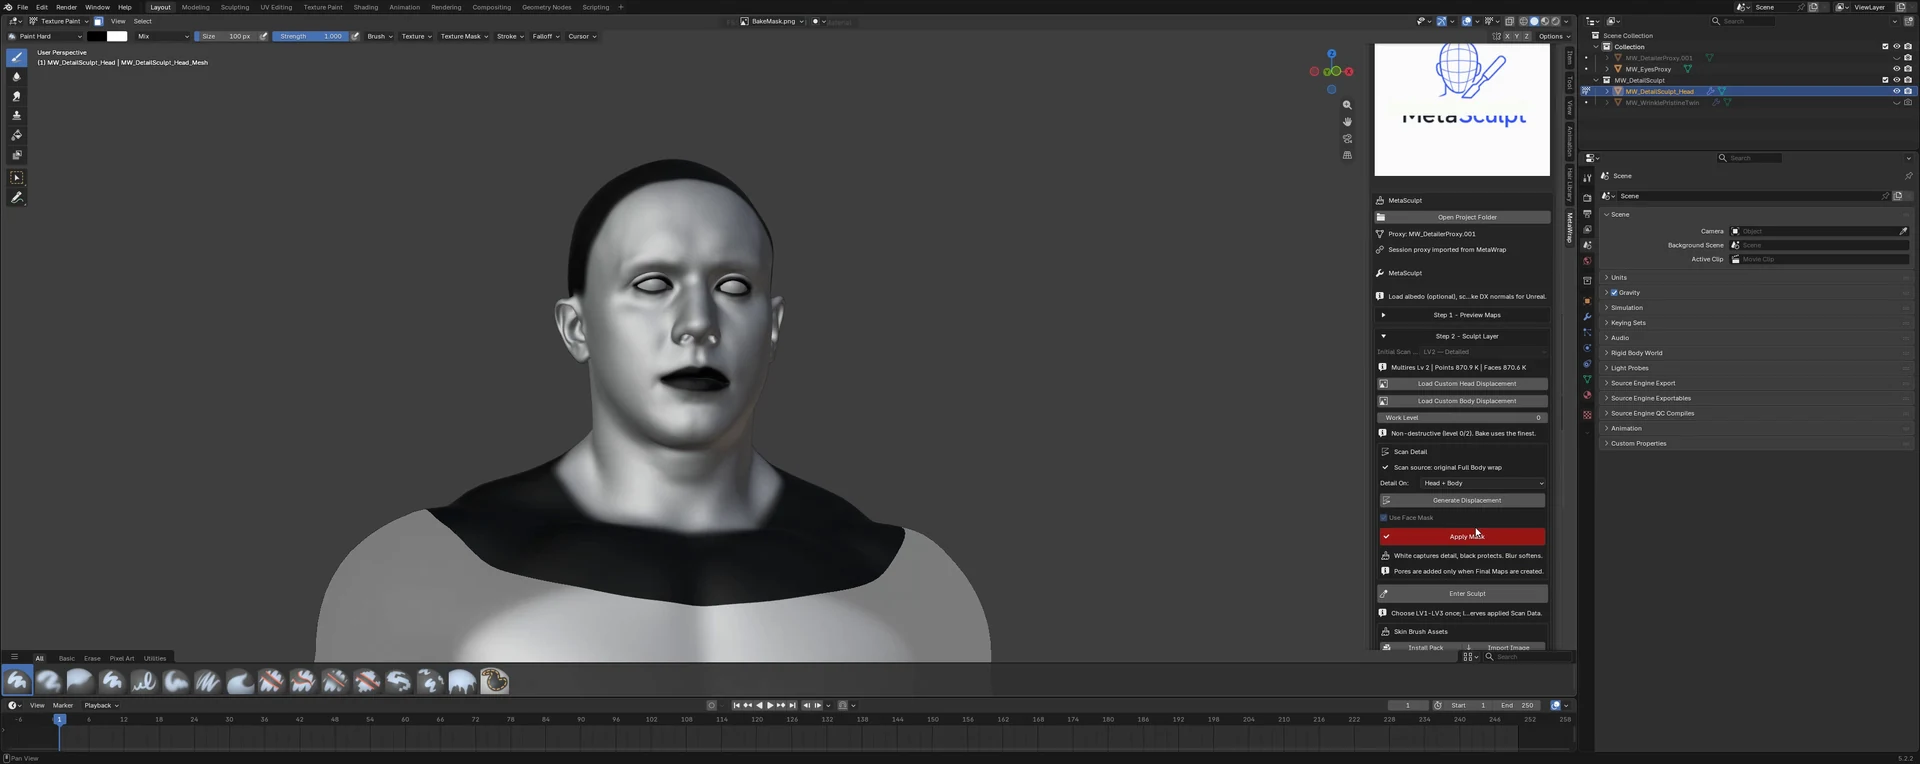Select the Fill bucket tool
The width and height of the screenshot is (1920, 764).
tap(17, 135)
